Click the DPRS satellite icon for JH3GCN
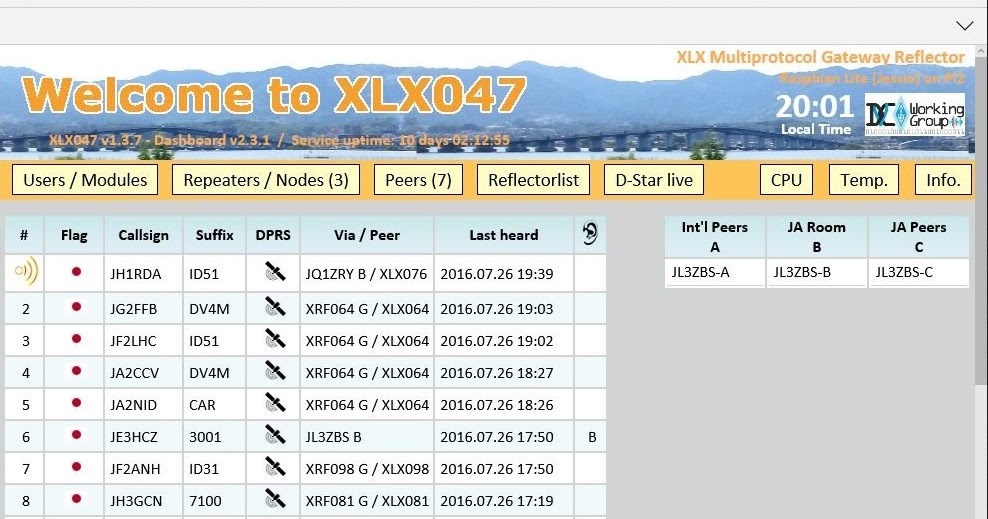Viewport: 988px width, 519px height. pyautogui.click(x=274, y=499)
